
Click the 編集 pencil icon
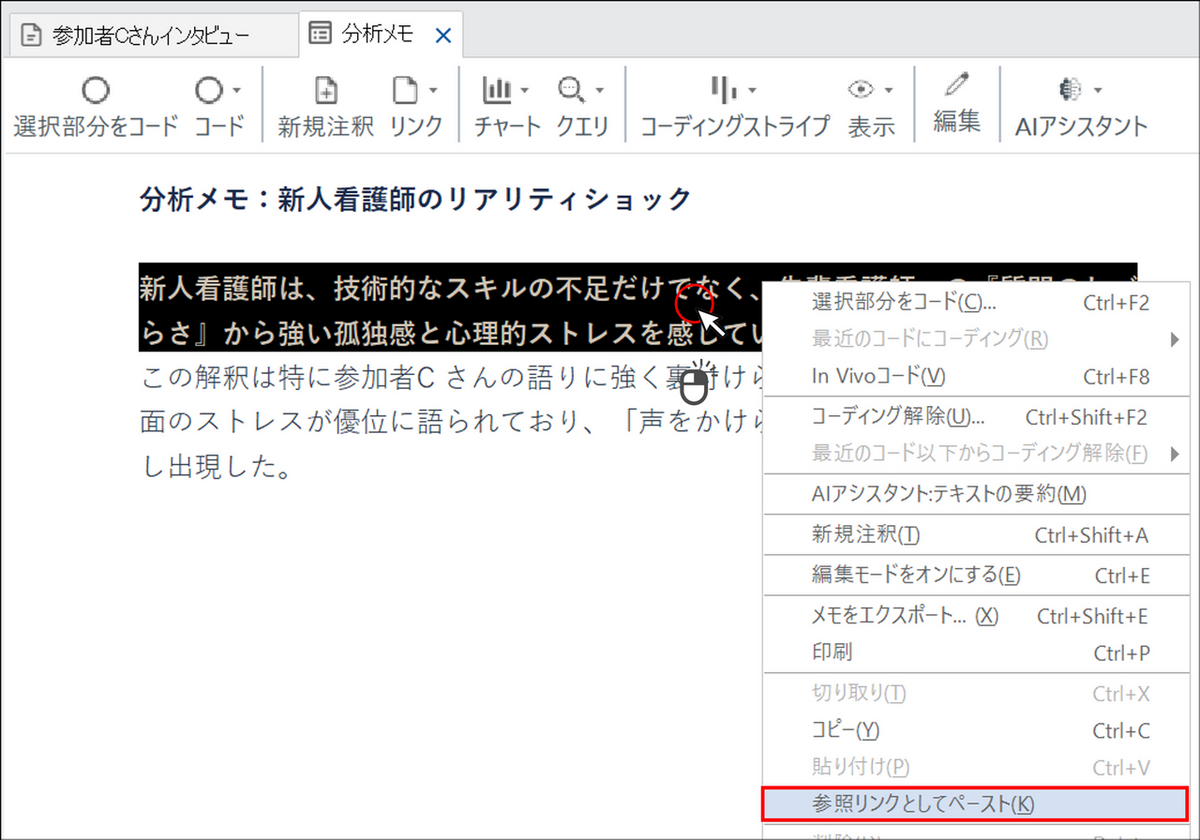[957, 86]
